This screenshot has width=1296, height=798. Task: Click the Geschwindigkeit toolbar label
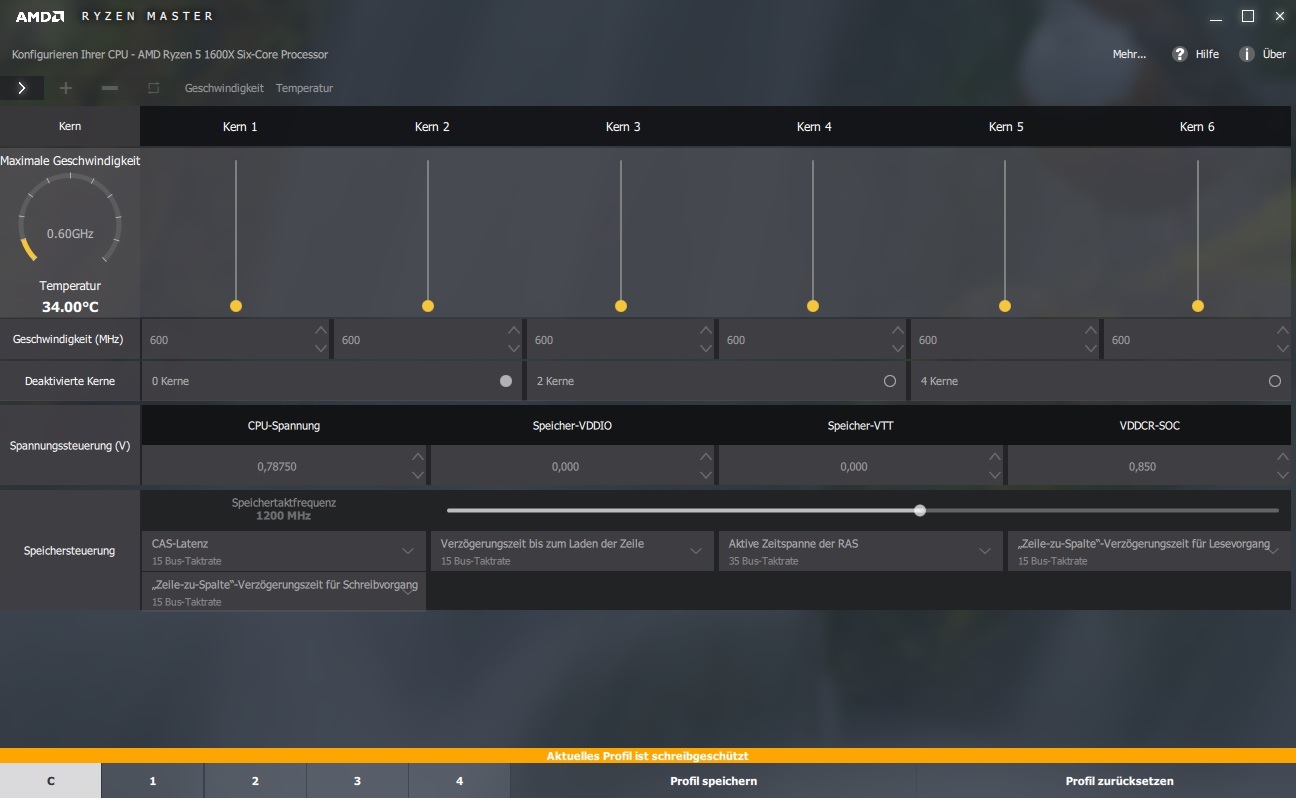[x=224, y=88]
